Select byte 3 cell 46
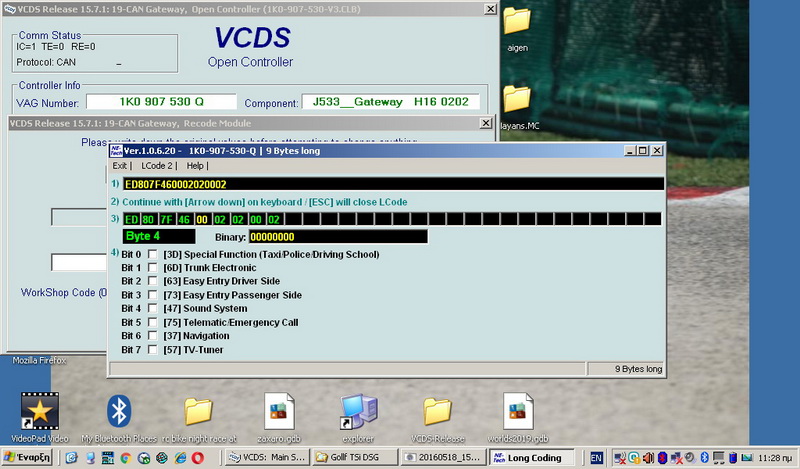 point(184,219)
